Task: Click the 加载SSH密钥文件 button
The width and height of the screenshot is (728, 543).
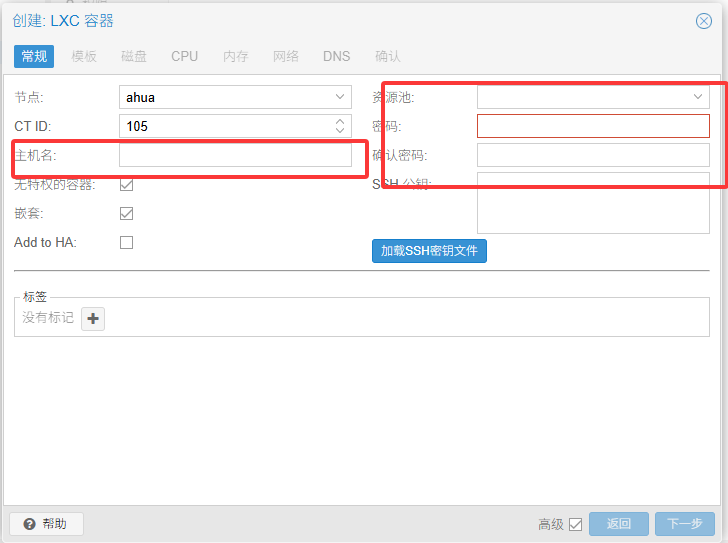Action: pyautogui.click(x=429, y=250)
